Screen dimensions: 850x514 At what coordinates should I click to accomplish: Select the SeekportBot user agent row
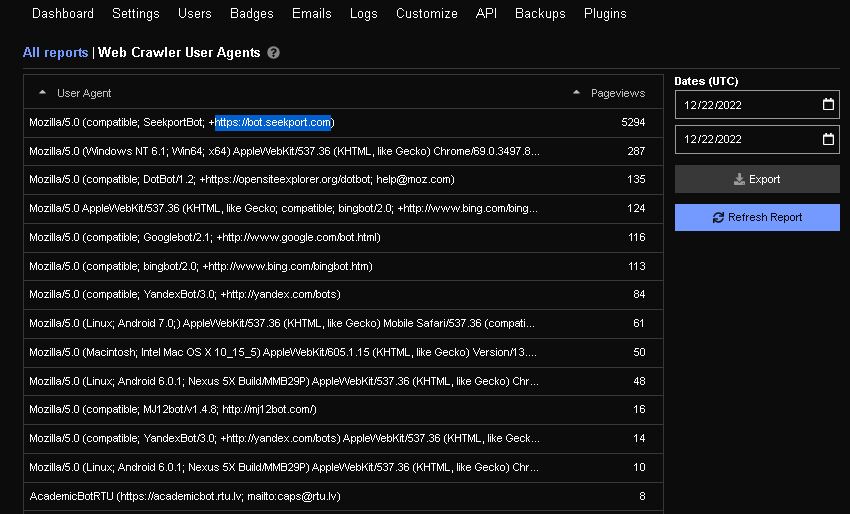pyautogui.click(x=343, y=123)
